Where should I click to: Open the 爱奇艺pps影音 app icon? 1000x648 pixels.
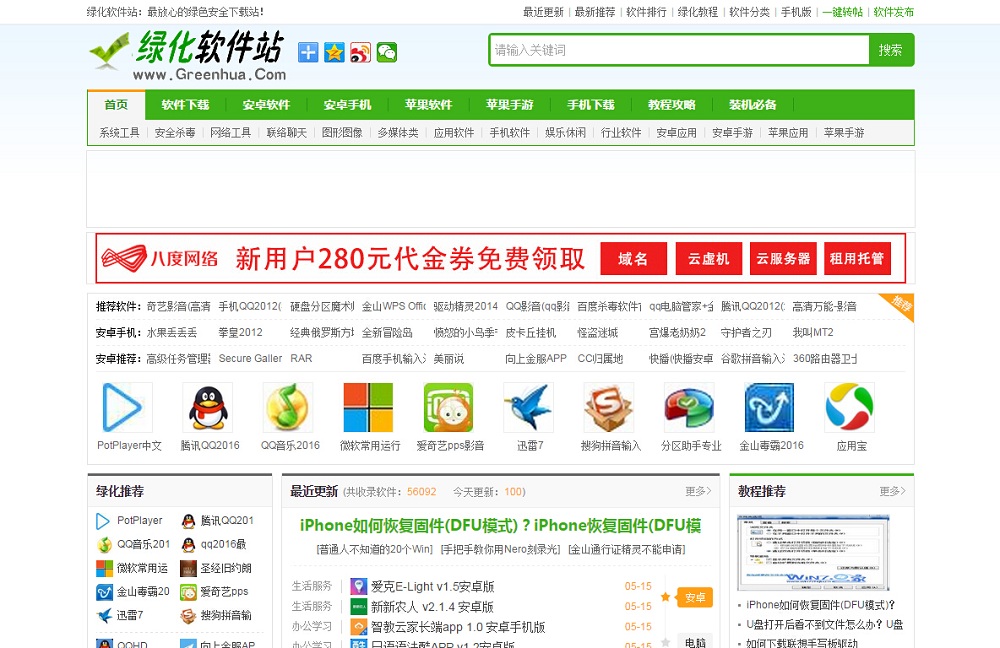(x=448, y=408)
